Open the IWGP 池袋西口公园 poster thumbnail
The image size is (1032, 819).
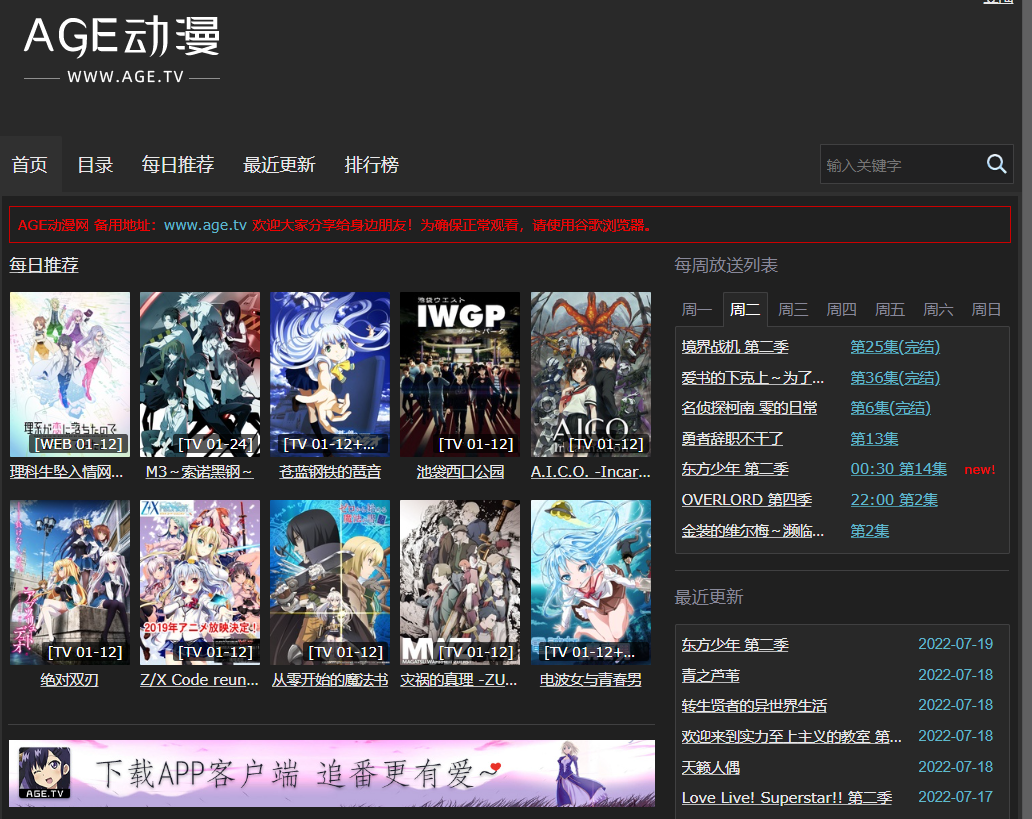pyautogui.click(x=460, y=374)
